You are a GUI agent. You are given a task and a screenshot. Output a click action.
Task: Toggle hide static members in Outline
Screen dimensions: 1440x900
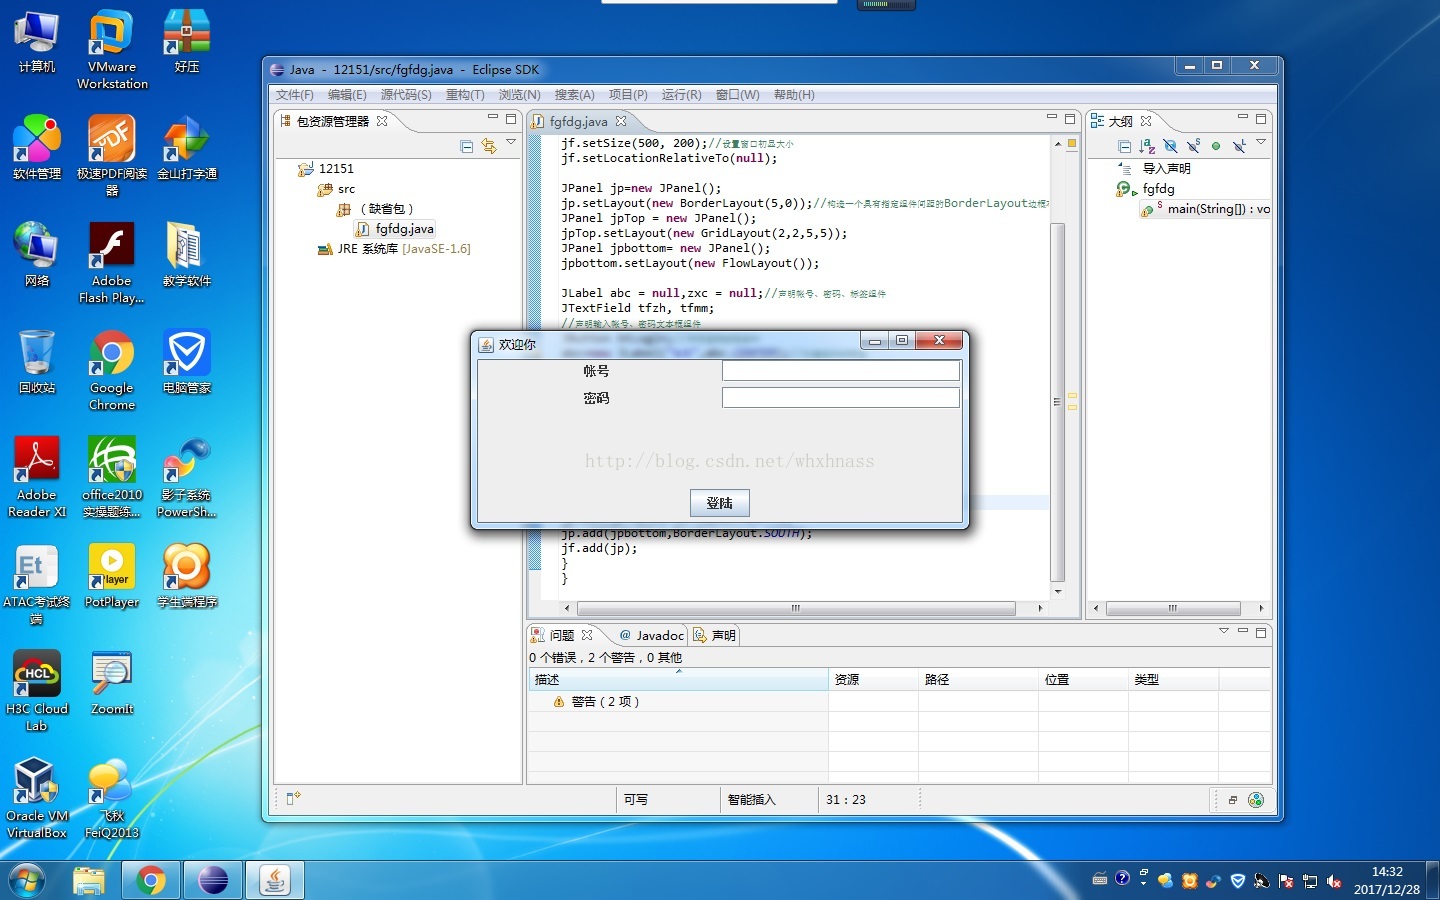tap(1193, 146)
